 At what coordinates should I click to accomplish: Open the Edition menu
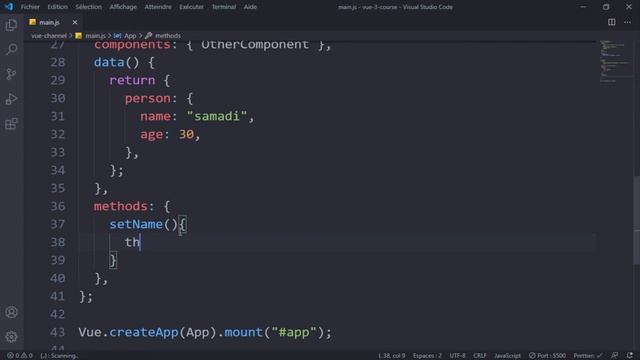pos(58,7)
